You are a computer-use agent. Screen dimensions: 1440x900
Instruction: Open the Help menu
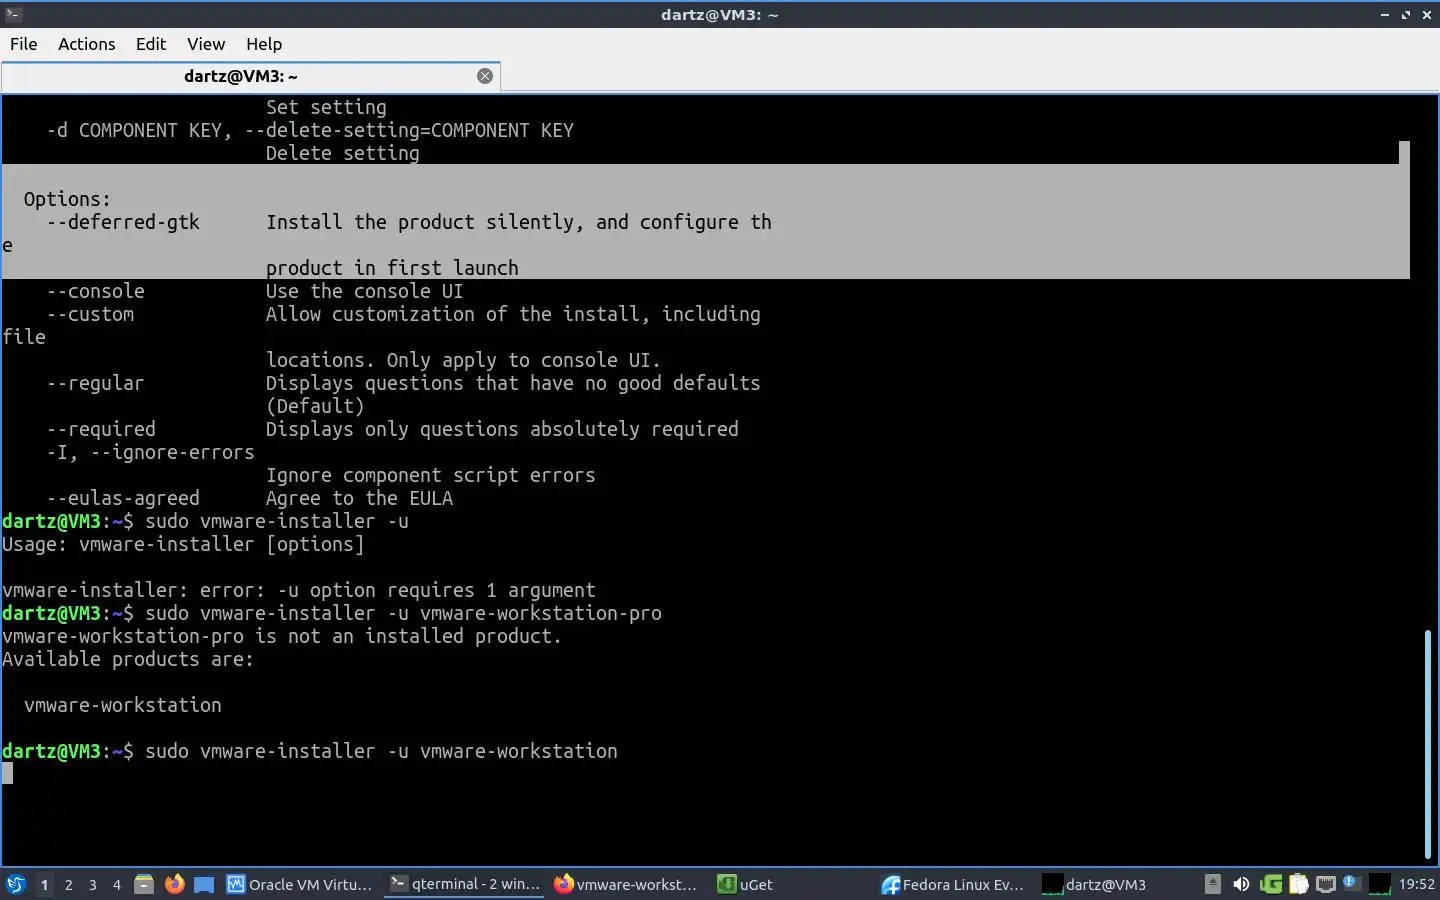264,44
